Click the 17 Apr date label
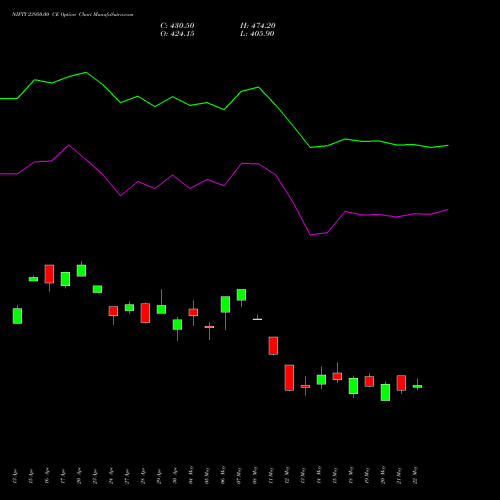Viewport: 500px width, 500px height. (63, 475)
